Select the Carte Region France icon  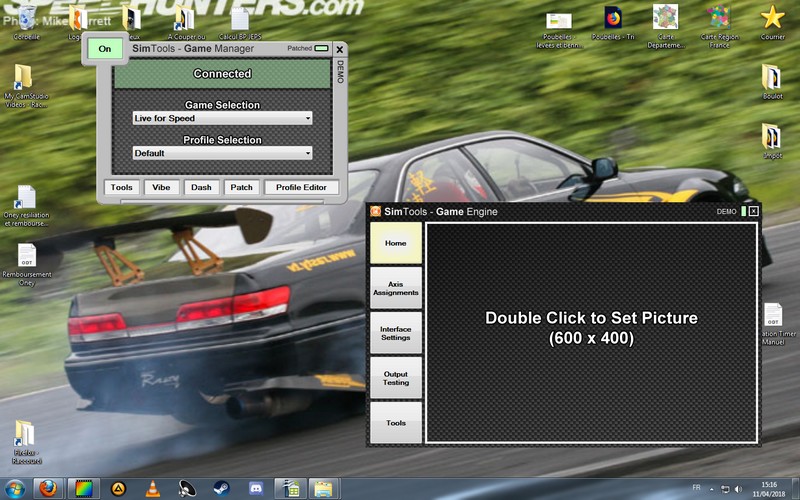pyautogui.click(x=719, y=27)
